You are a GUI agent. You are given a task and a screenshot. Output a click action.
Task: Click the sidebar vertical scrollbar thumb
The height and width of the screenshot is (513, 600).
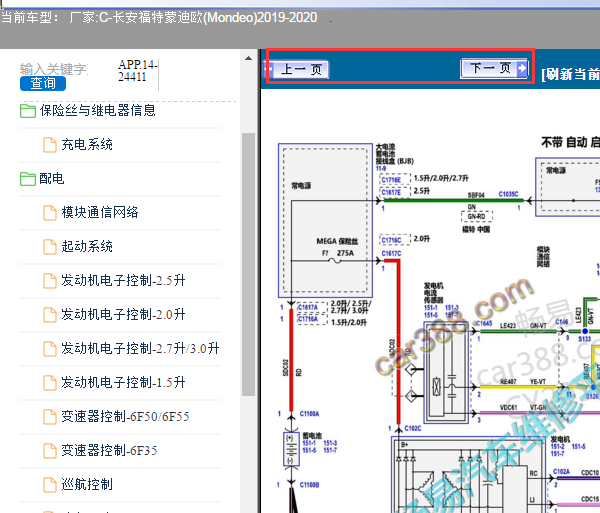[248, 264]
